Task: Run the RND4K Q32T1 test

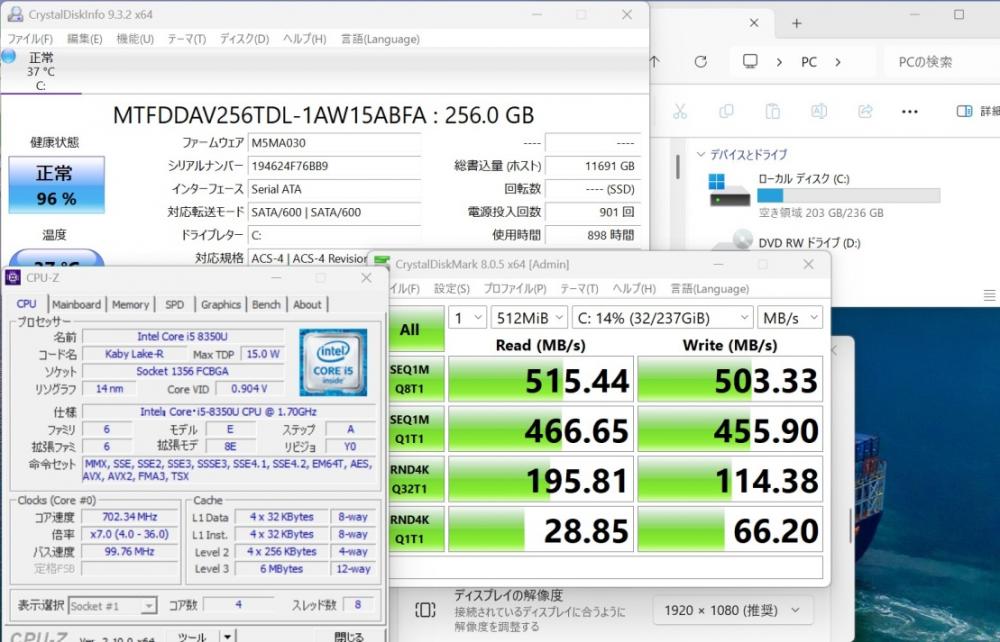Action: (416, 479)
